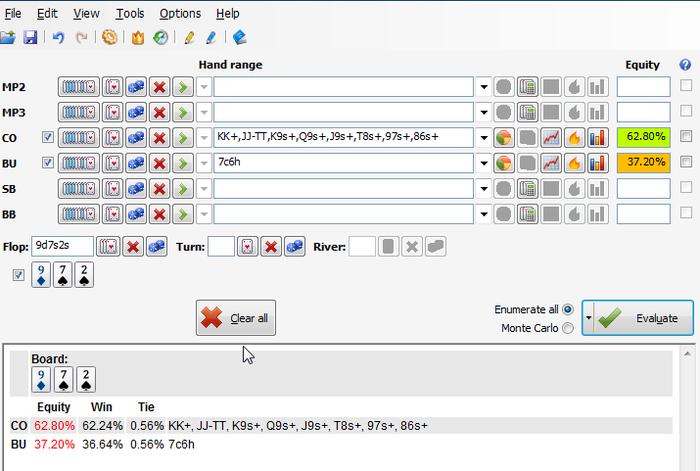
Task: Click the open file toolbar icon
Action: tap(8, 38)
